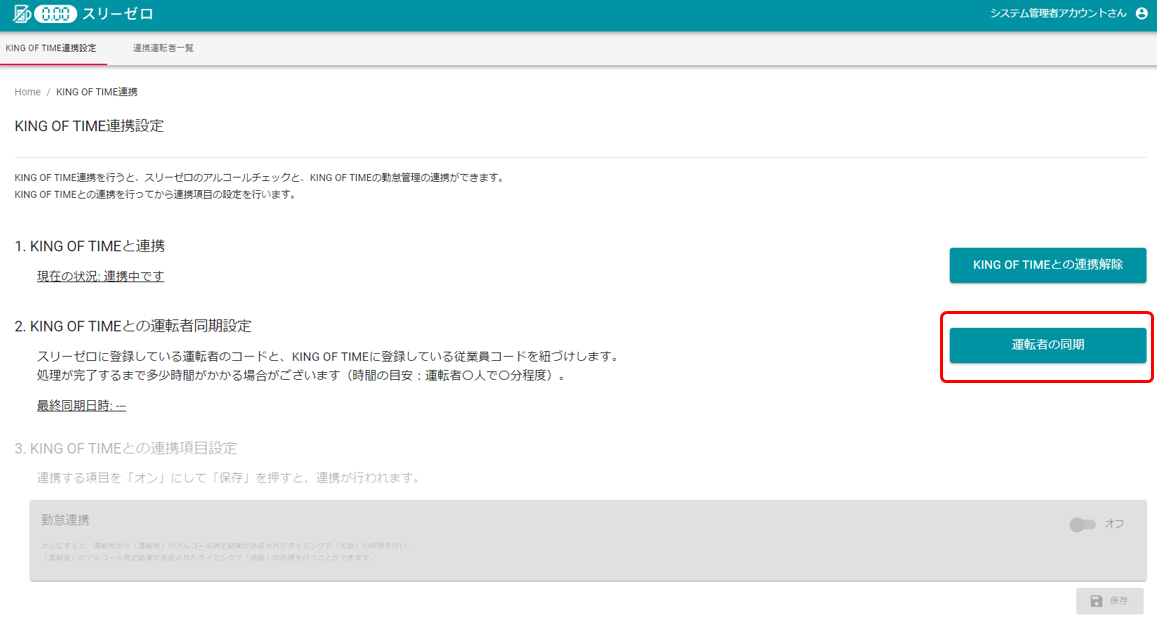Click 2. KING OF TIMEとの運転者同期設定 heading
The width and height of the screenshot is (1157, 631).
pos(133,325)
